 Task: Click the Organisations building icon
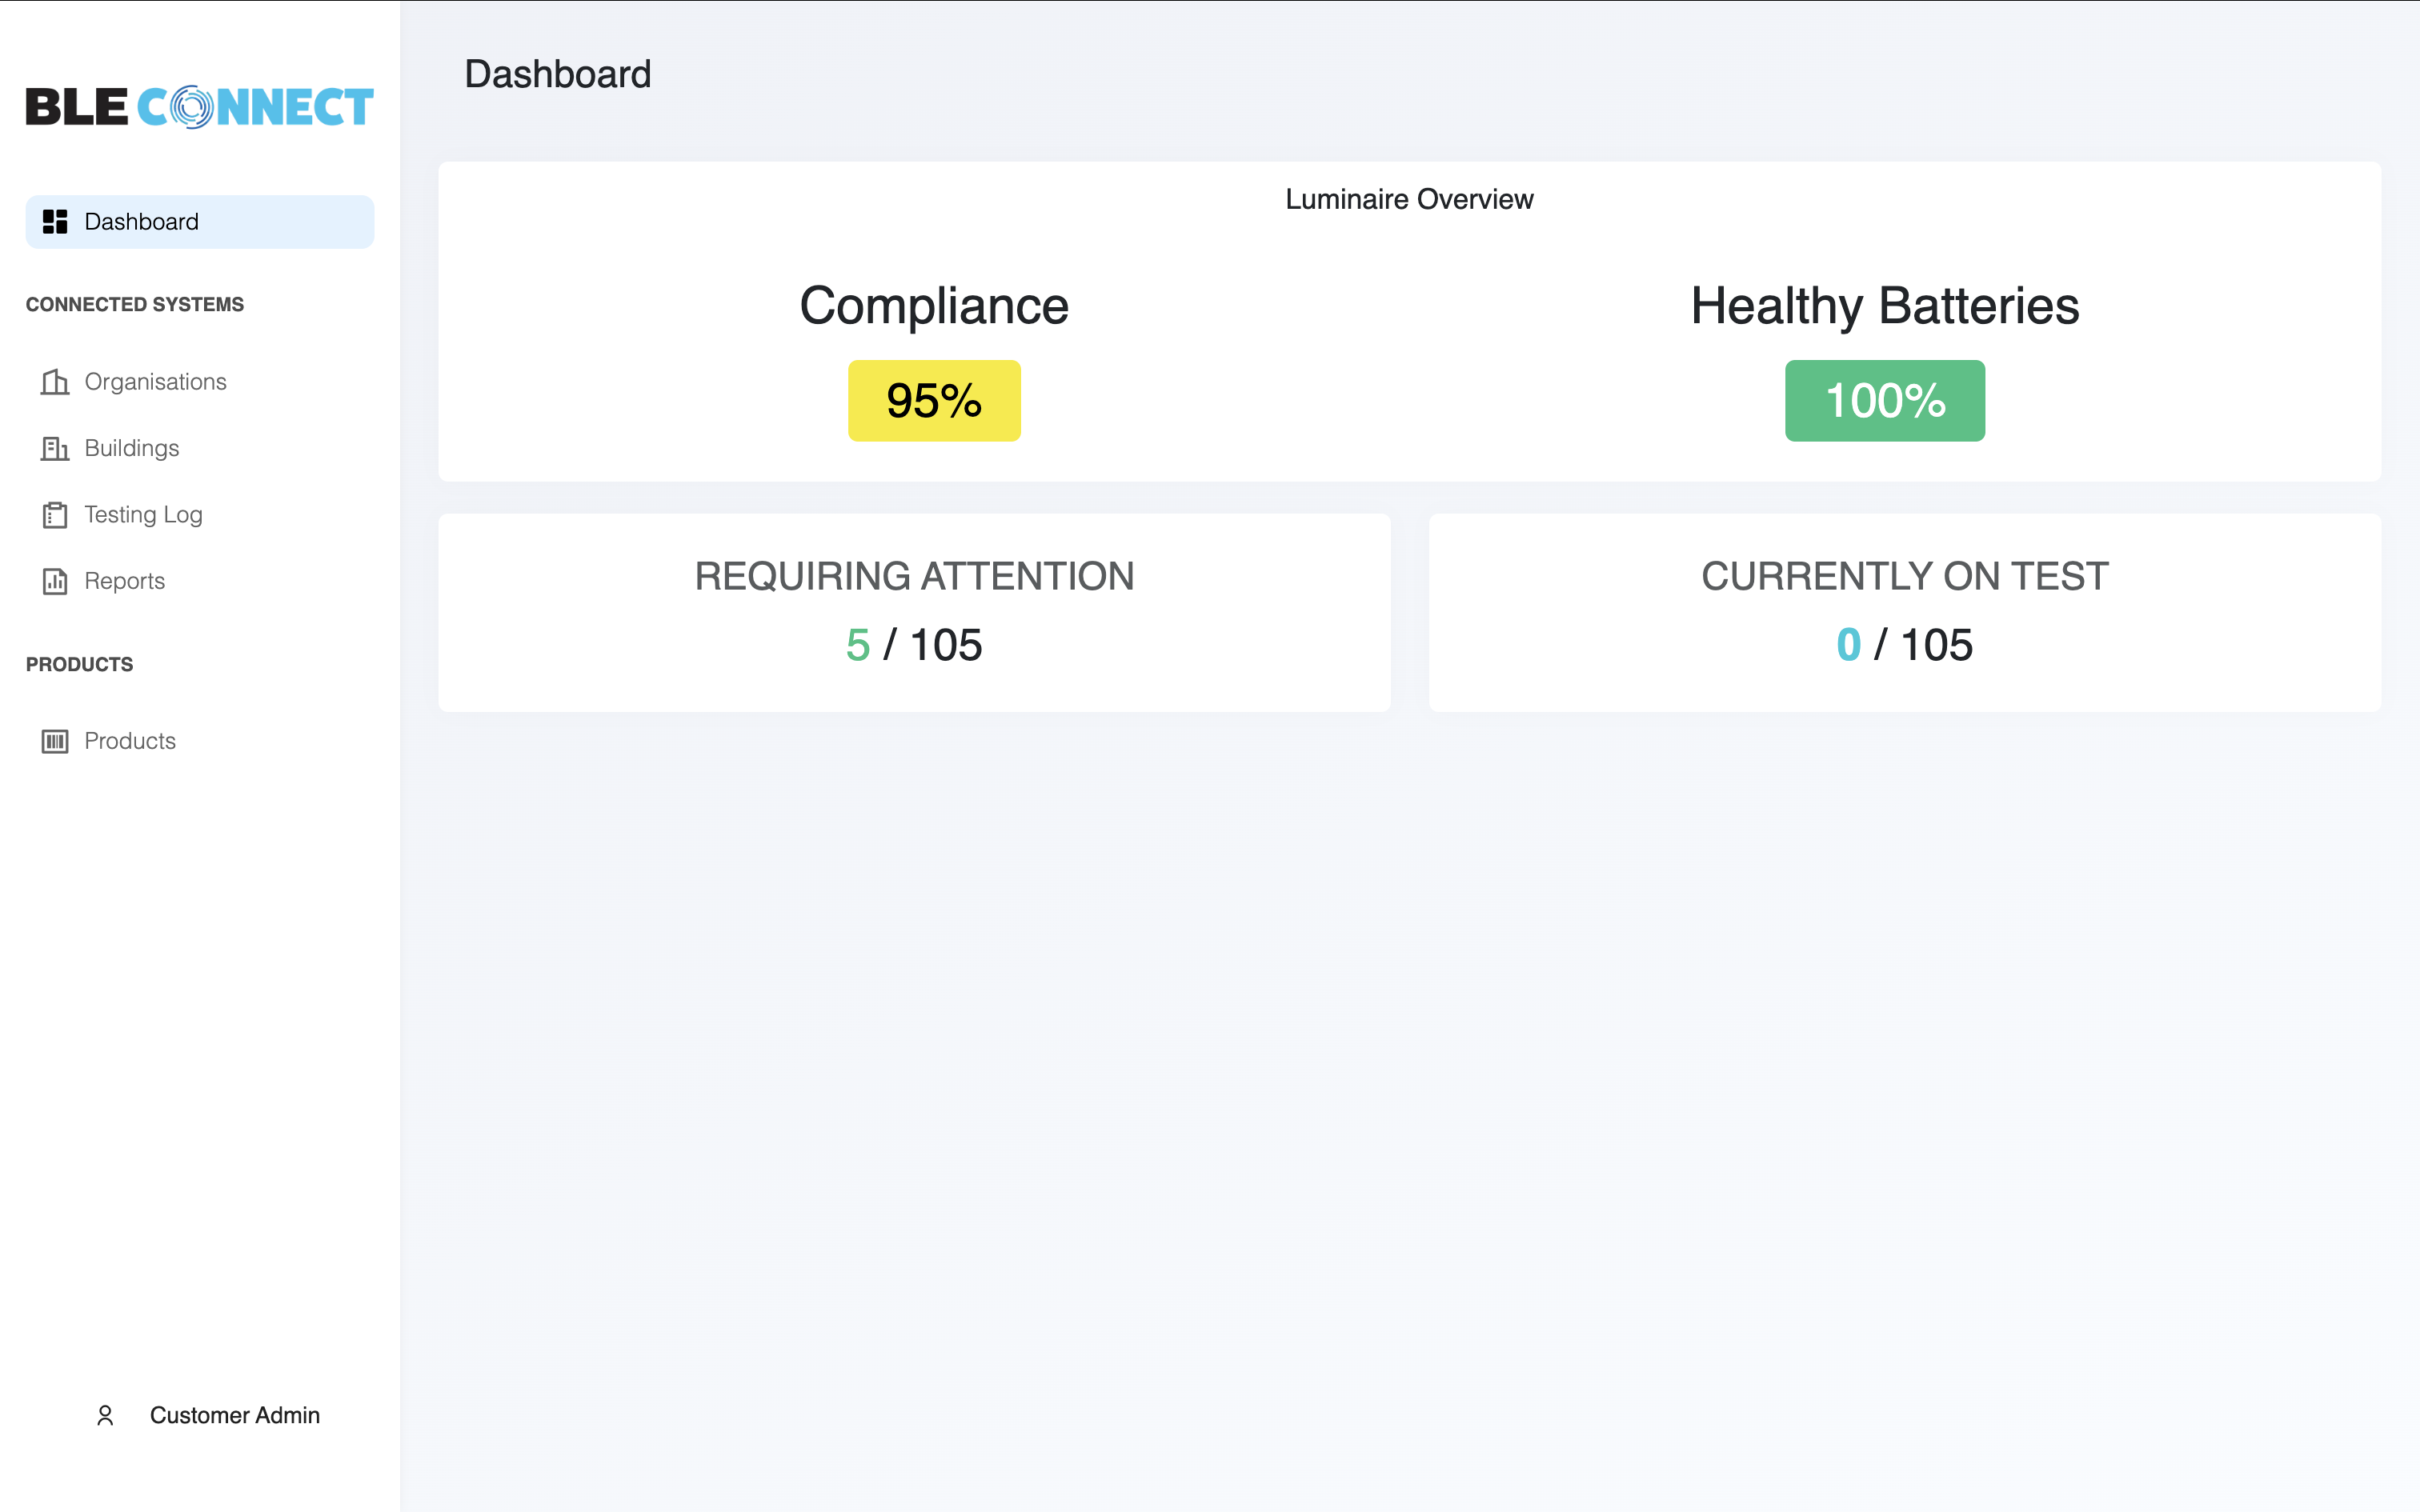55,382
